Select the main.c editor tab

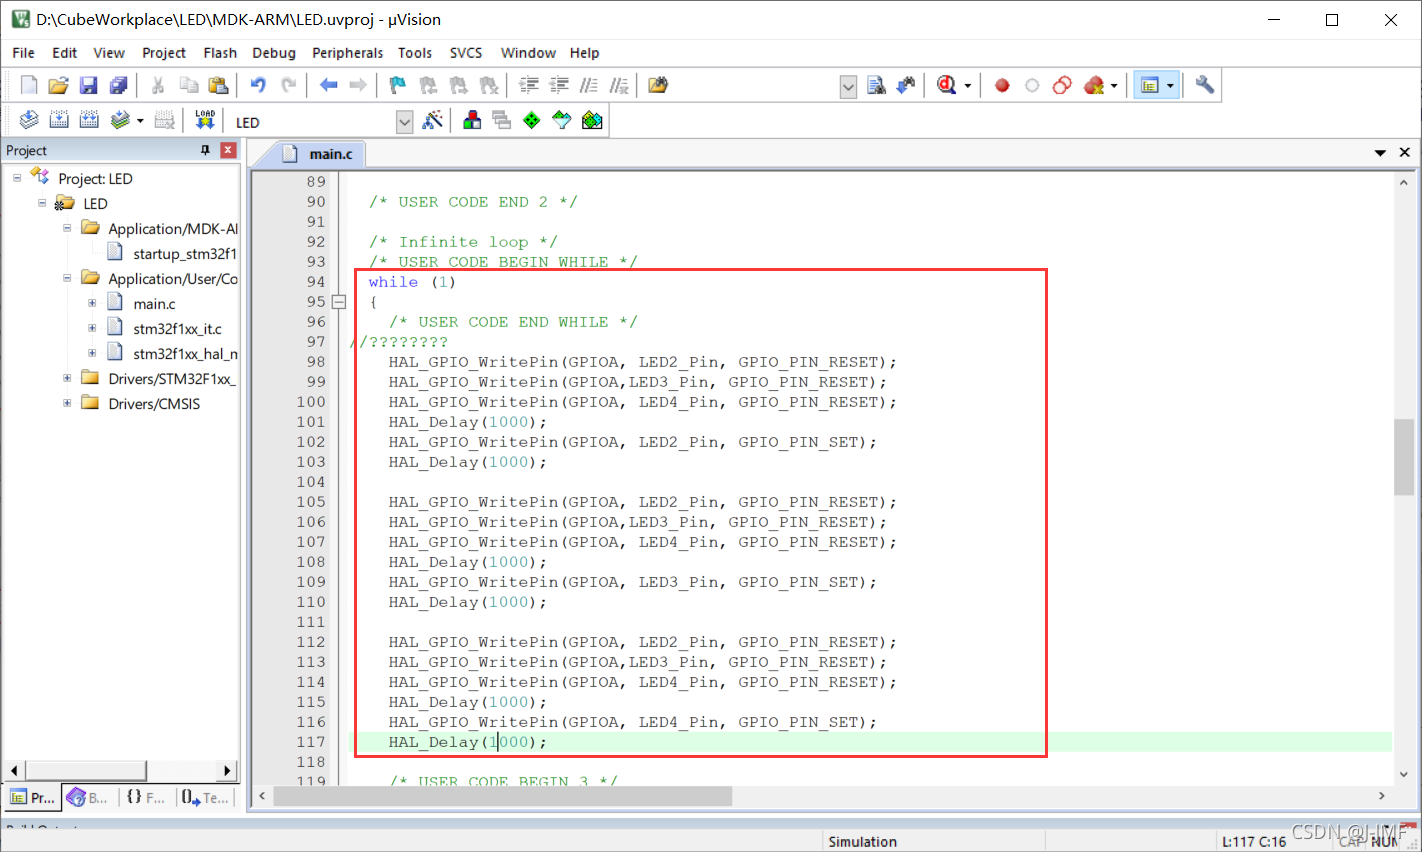click(x=318, y=154)
